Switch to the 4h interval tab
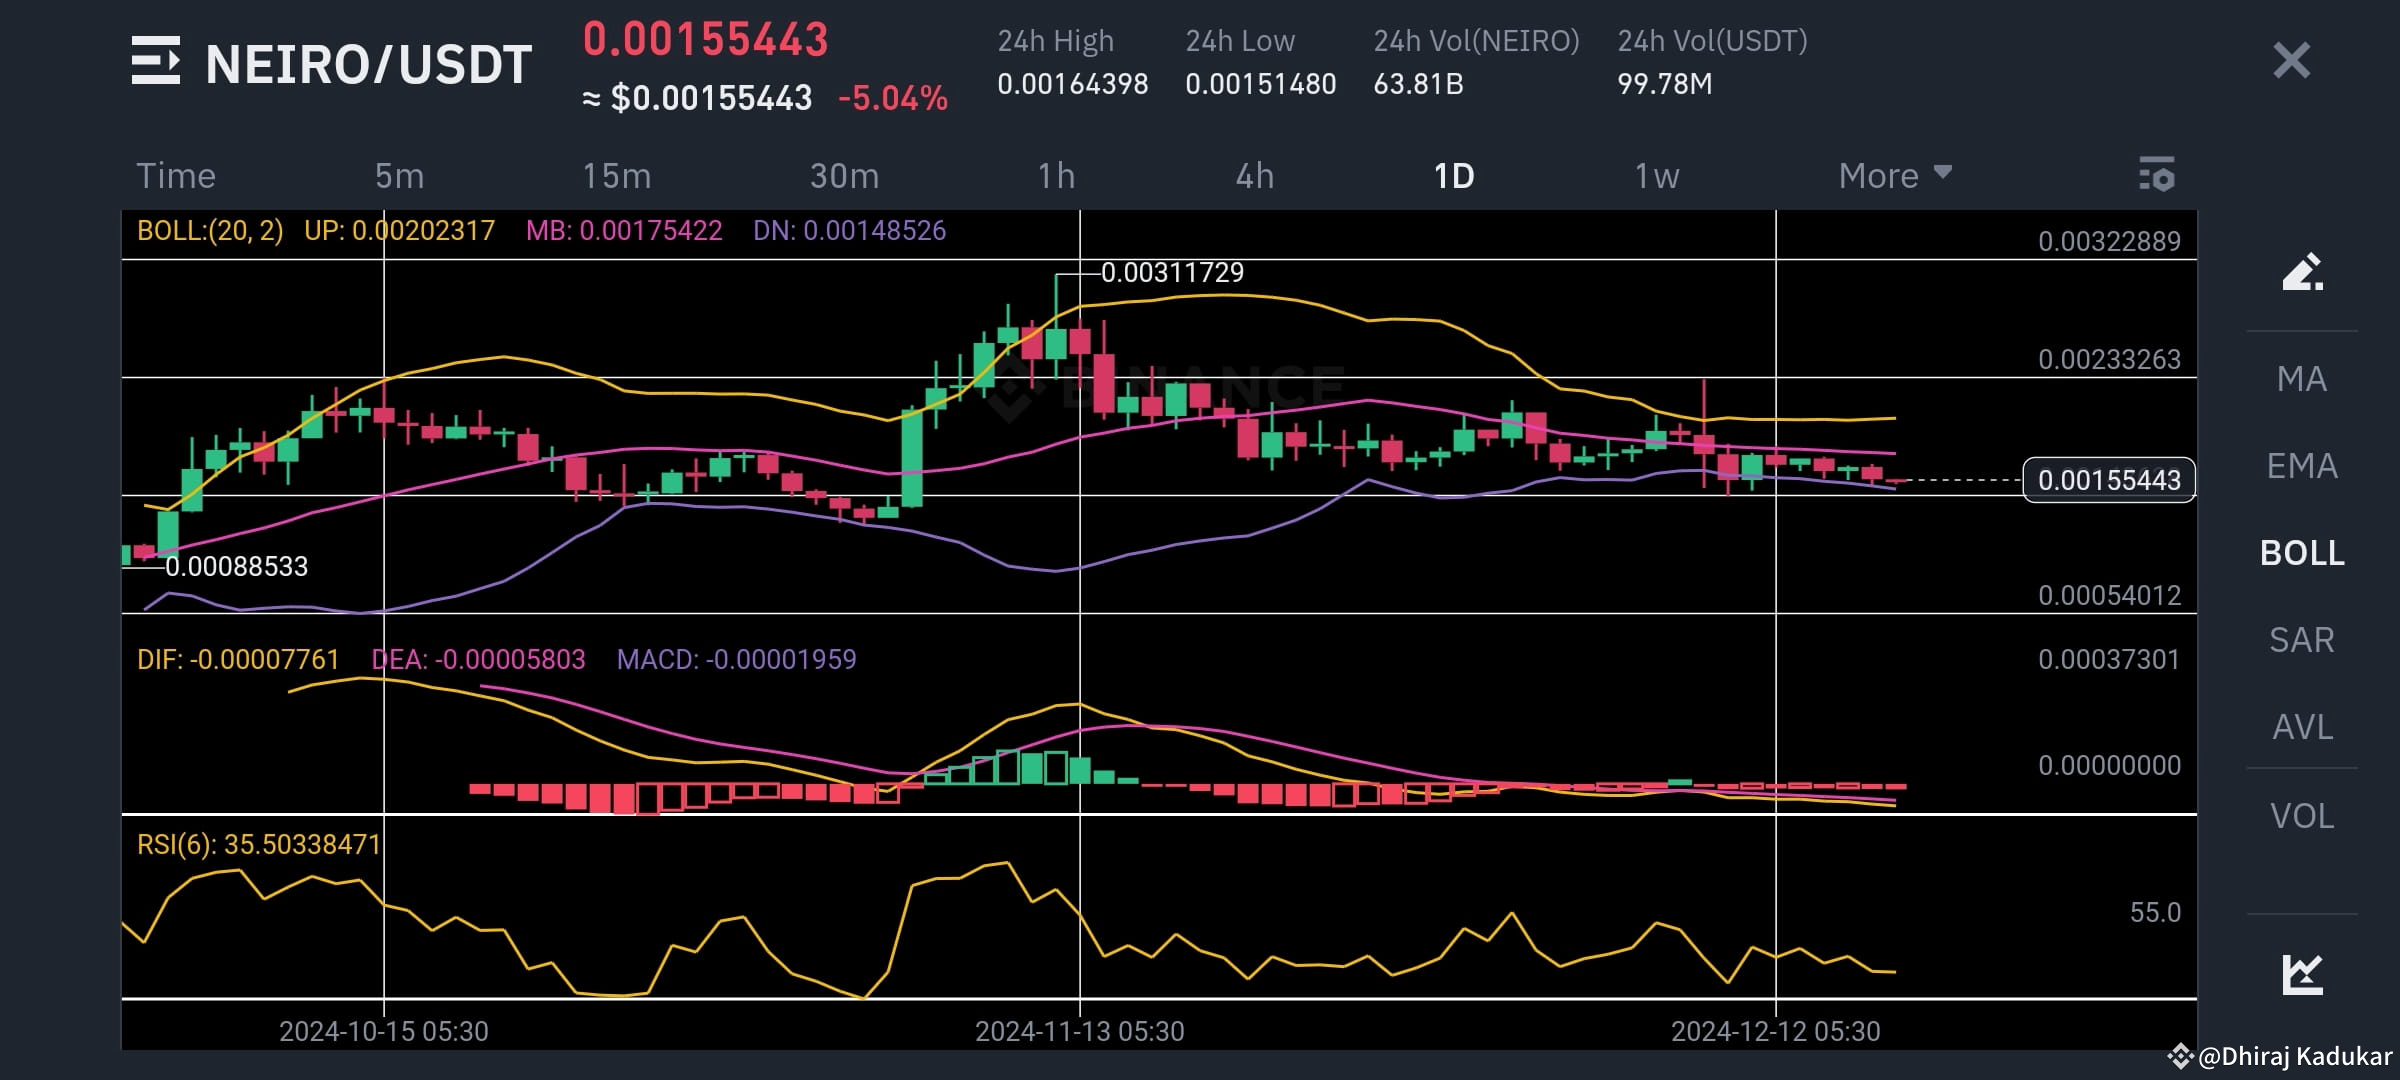The height and width of the screenshot is (1080, 2400). [1254, 176]
